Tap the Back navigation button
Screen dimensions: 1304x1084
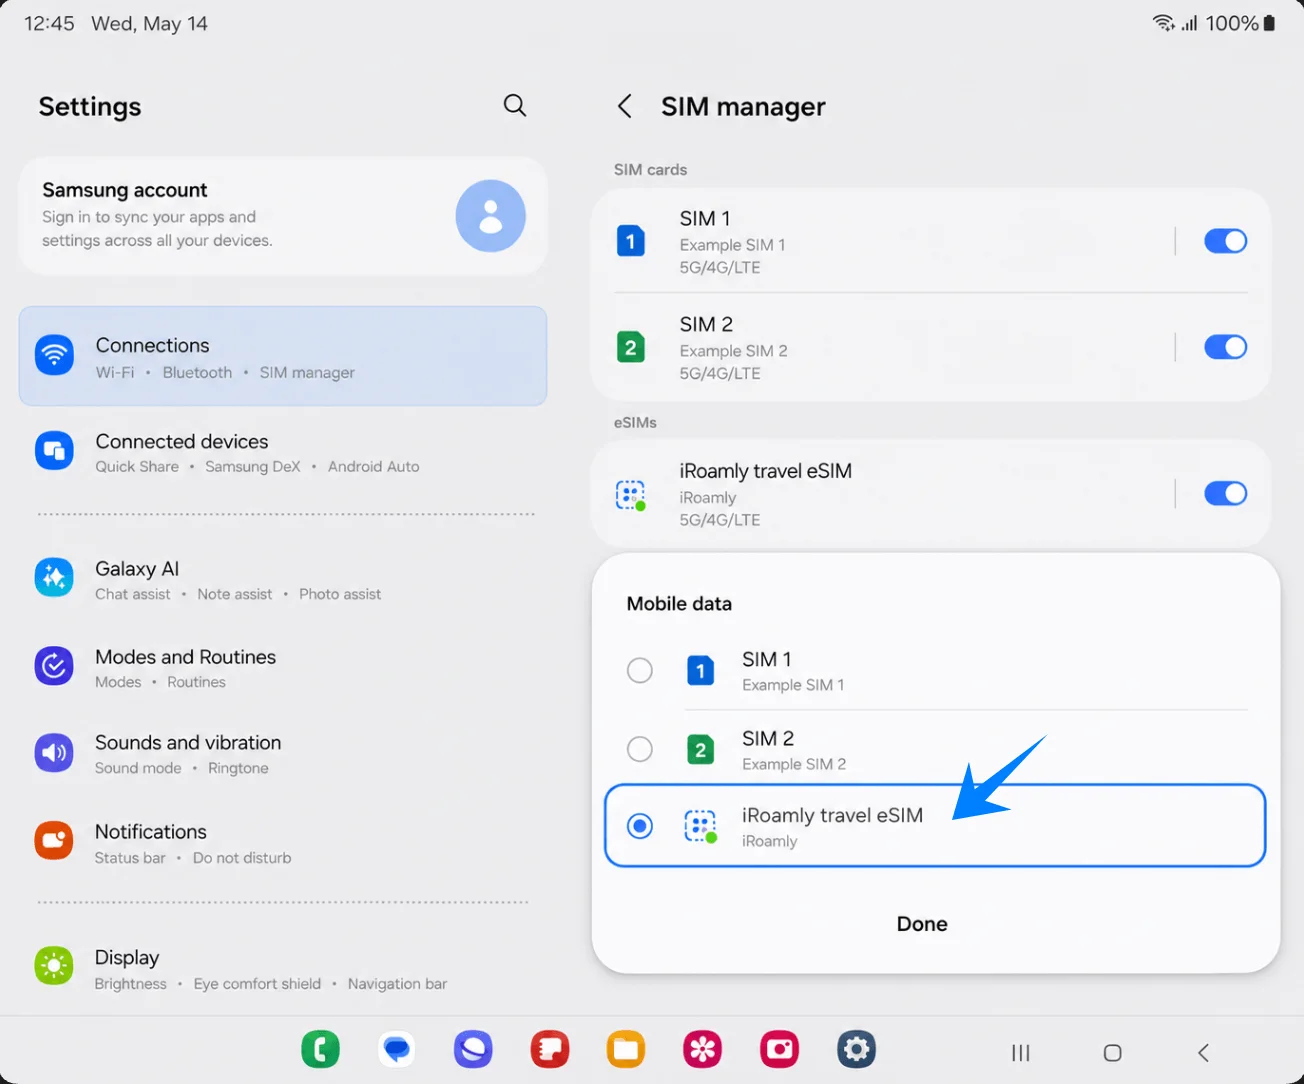point(1204,1053)
